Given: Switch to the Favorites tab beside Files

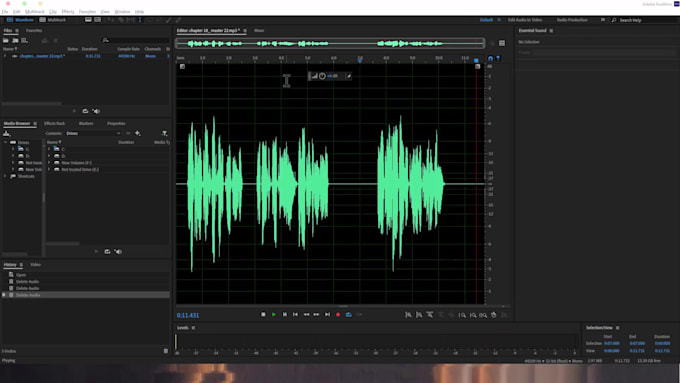Looking at the screenshot, I should [34, 31].
